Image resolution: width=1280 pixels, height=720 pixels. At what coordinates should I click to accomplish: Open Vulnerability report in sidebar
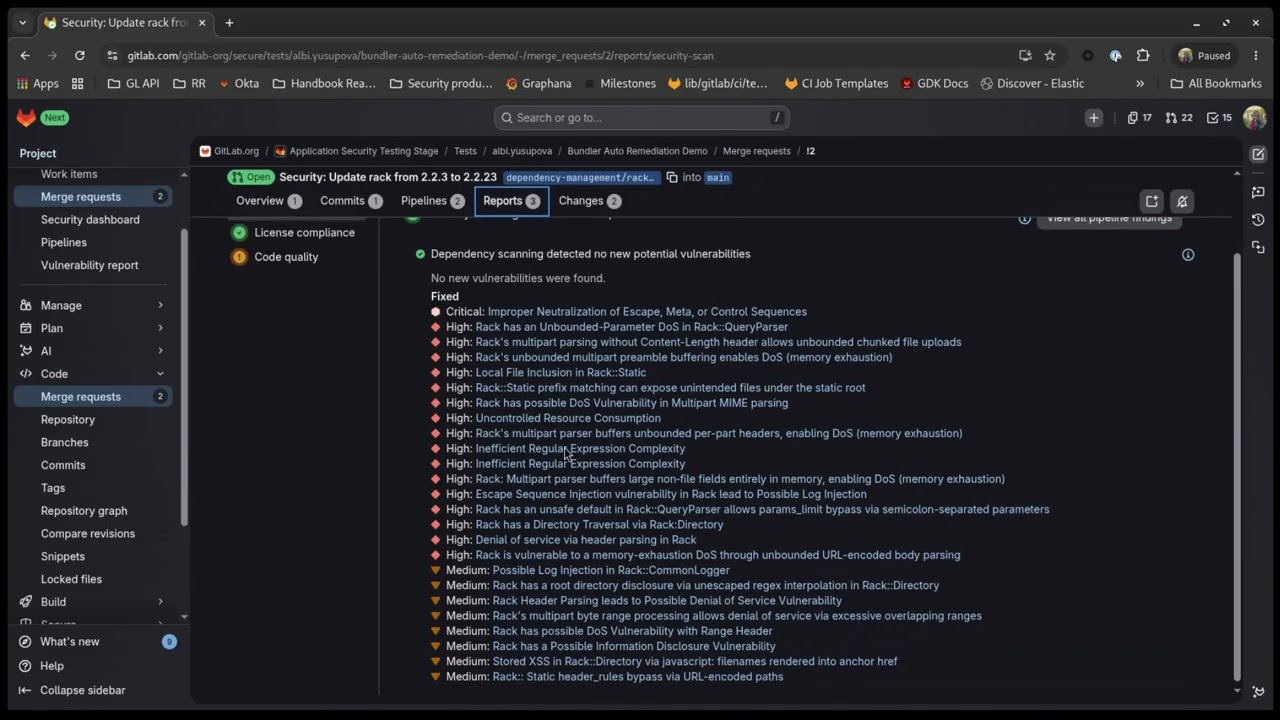(90, 266)
